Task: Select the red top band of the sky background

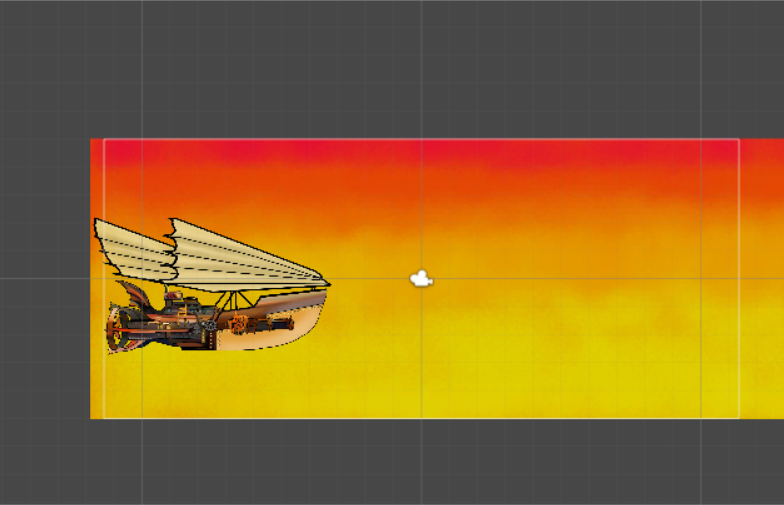Action: (420, 152)
